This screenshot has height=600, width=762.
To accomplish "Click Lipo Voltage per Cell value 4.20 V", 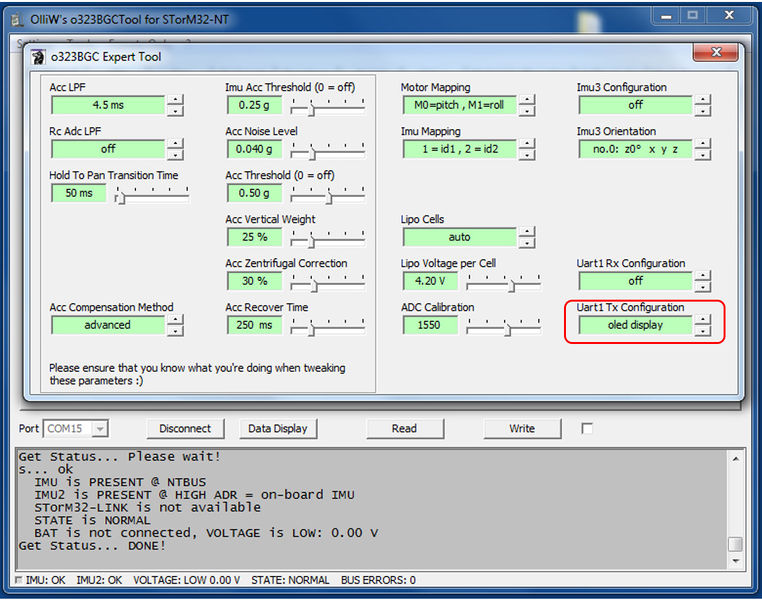I will point(430,281).
